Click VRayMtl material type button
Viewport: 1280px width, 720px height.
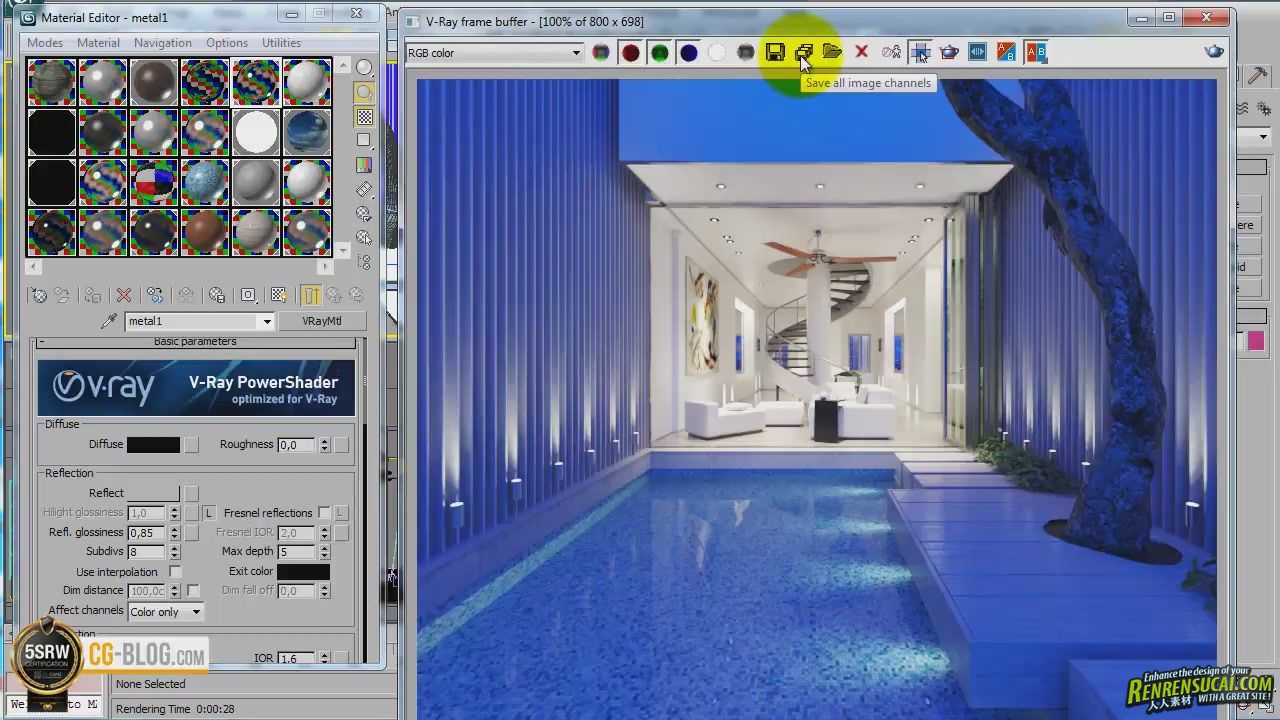point(321,321)
